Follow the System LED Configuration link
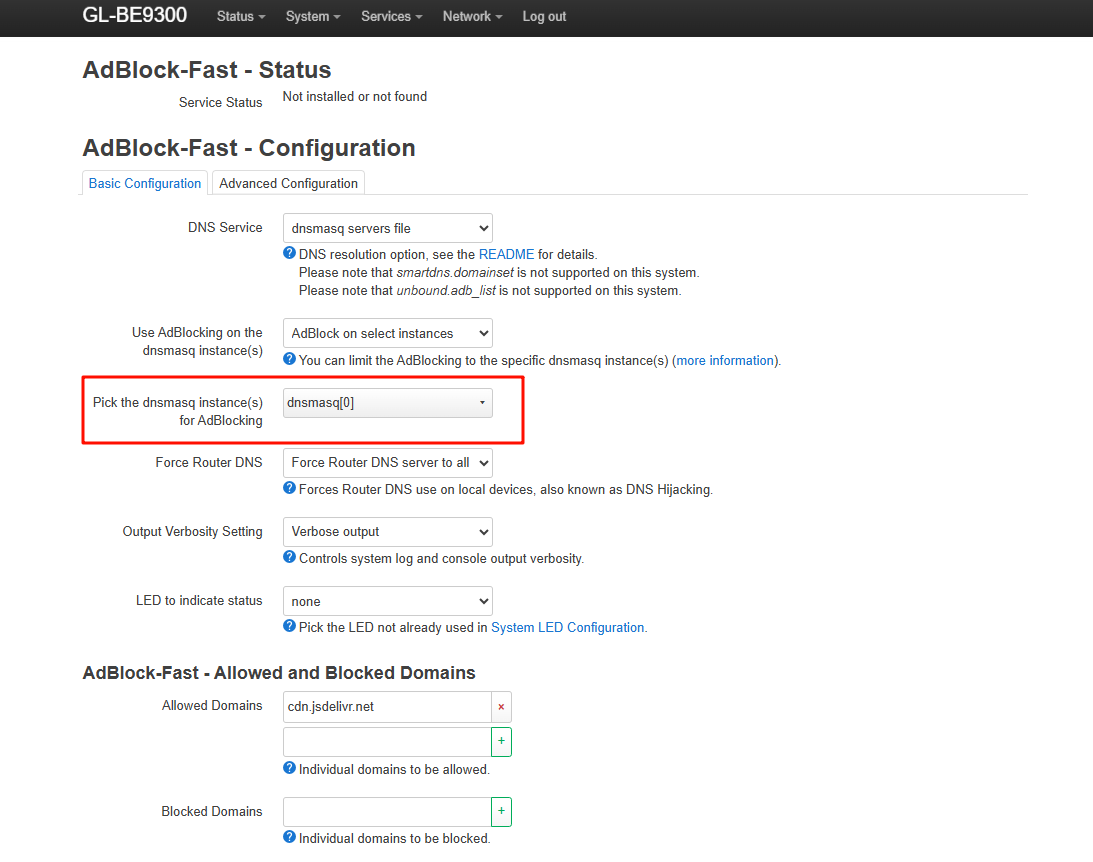This screenshot has height=862, width=1093. coord(567,628)
